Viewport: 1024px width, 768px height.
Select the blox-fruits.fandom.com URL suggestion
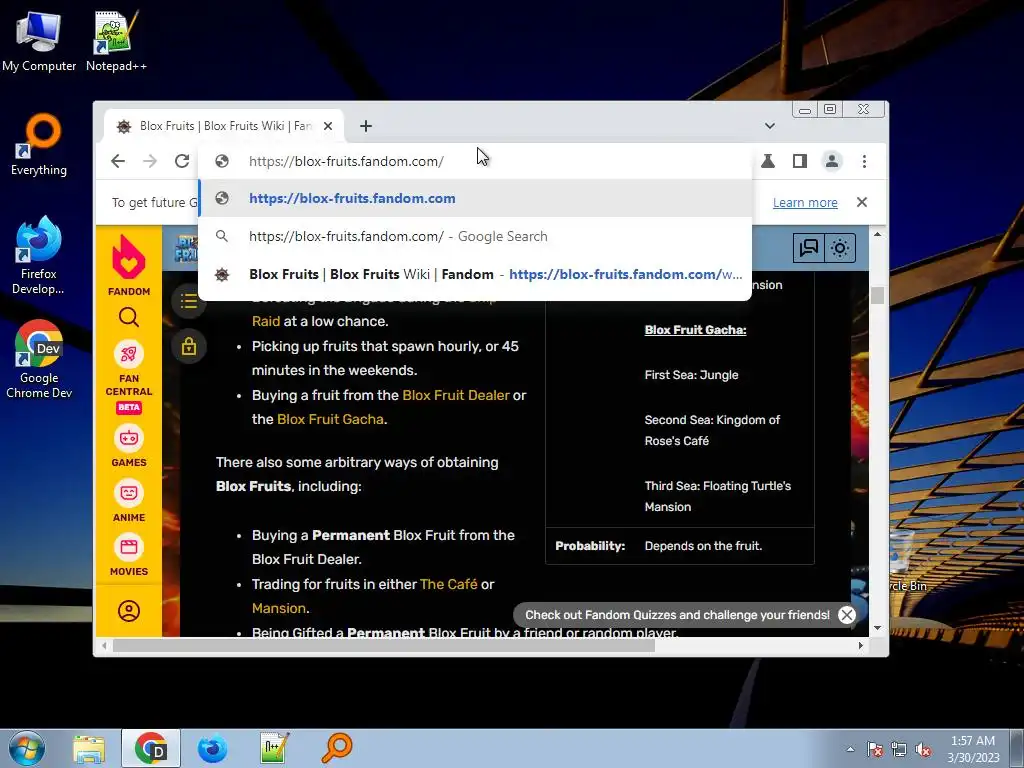(475, 199)
